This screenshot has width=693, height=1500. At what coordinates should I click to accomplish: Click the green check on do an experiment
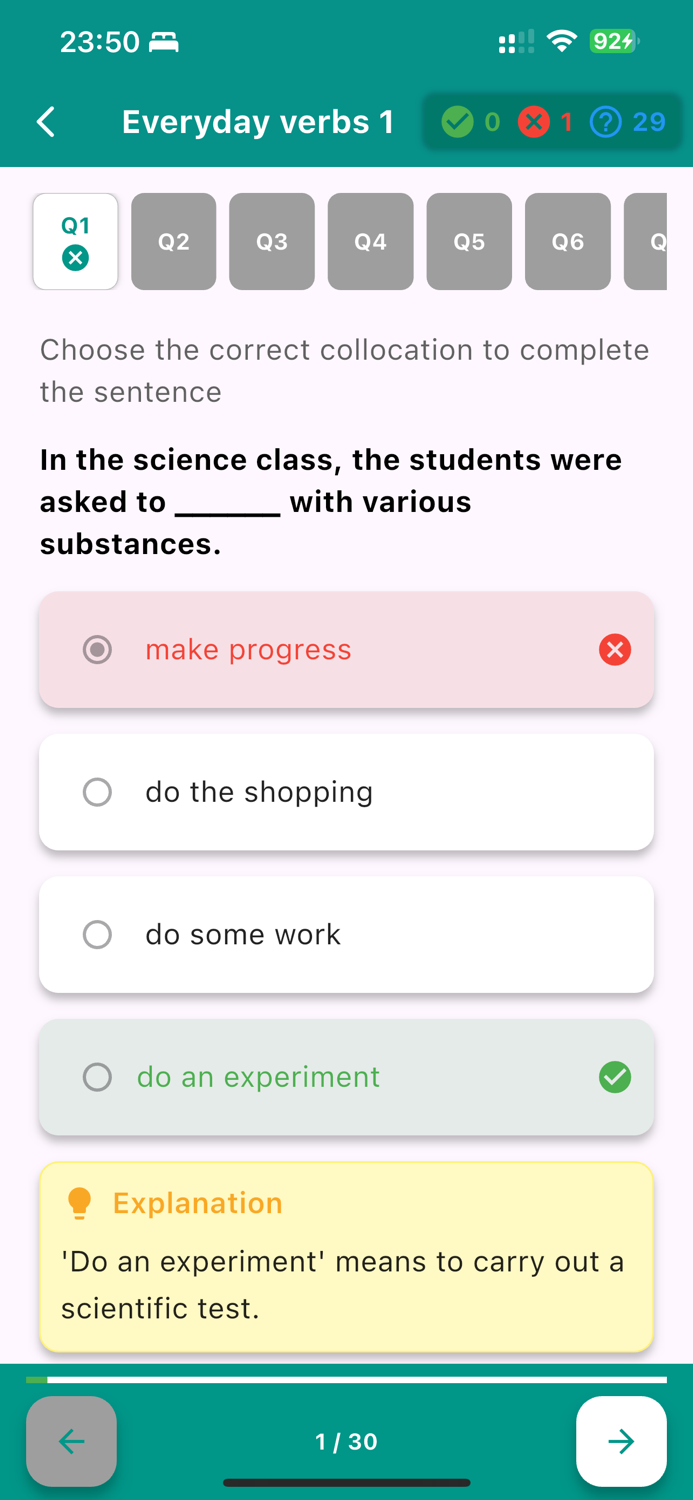pyautogui.click(x=615, y=1077)
